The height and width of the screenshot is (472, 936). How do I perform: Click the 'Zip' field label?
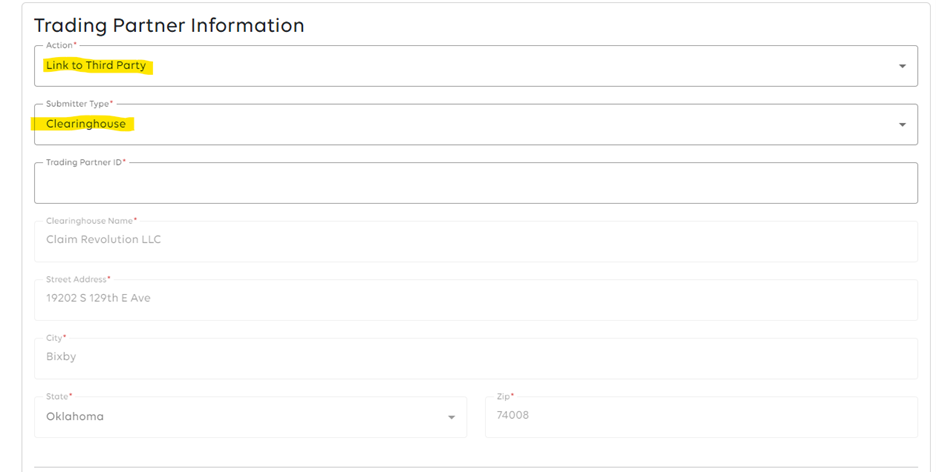click(x=504, y=396)
